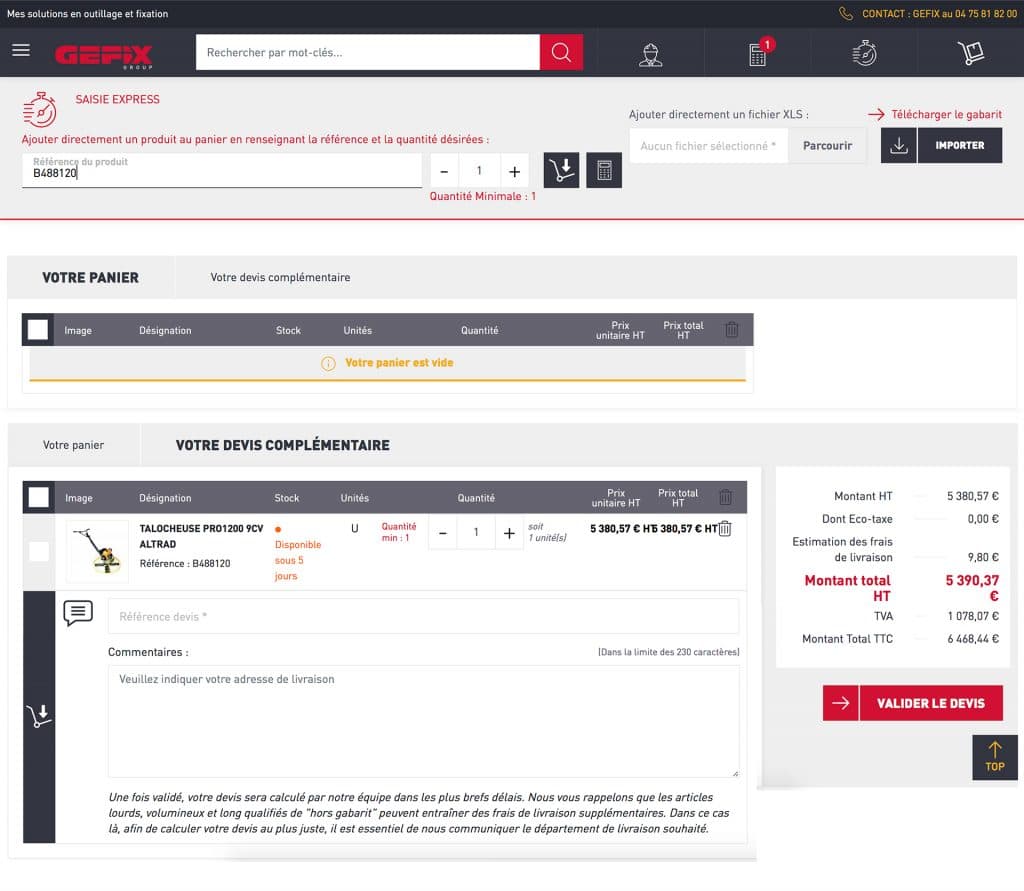Switch to the Votre devis complémentaire tab
The height and width of the screenshot is (891, 1024).
coord(280,278)
